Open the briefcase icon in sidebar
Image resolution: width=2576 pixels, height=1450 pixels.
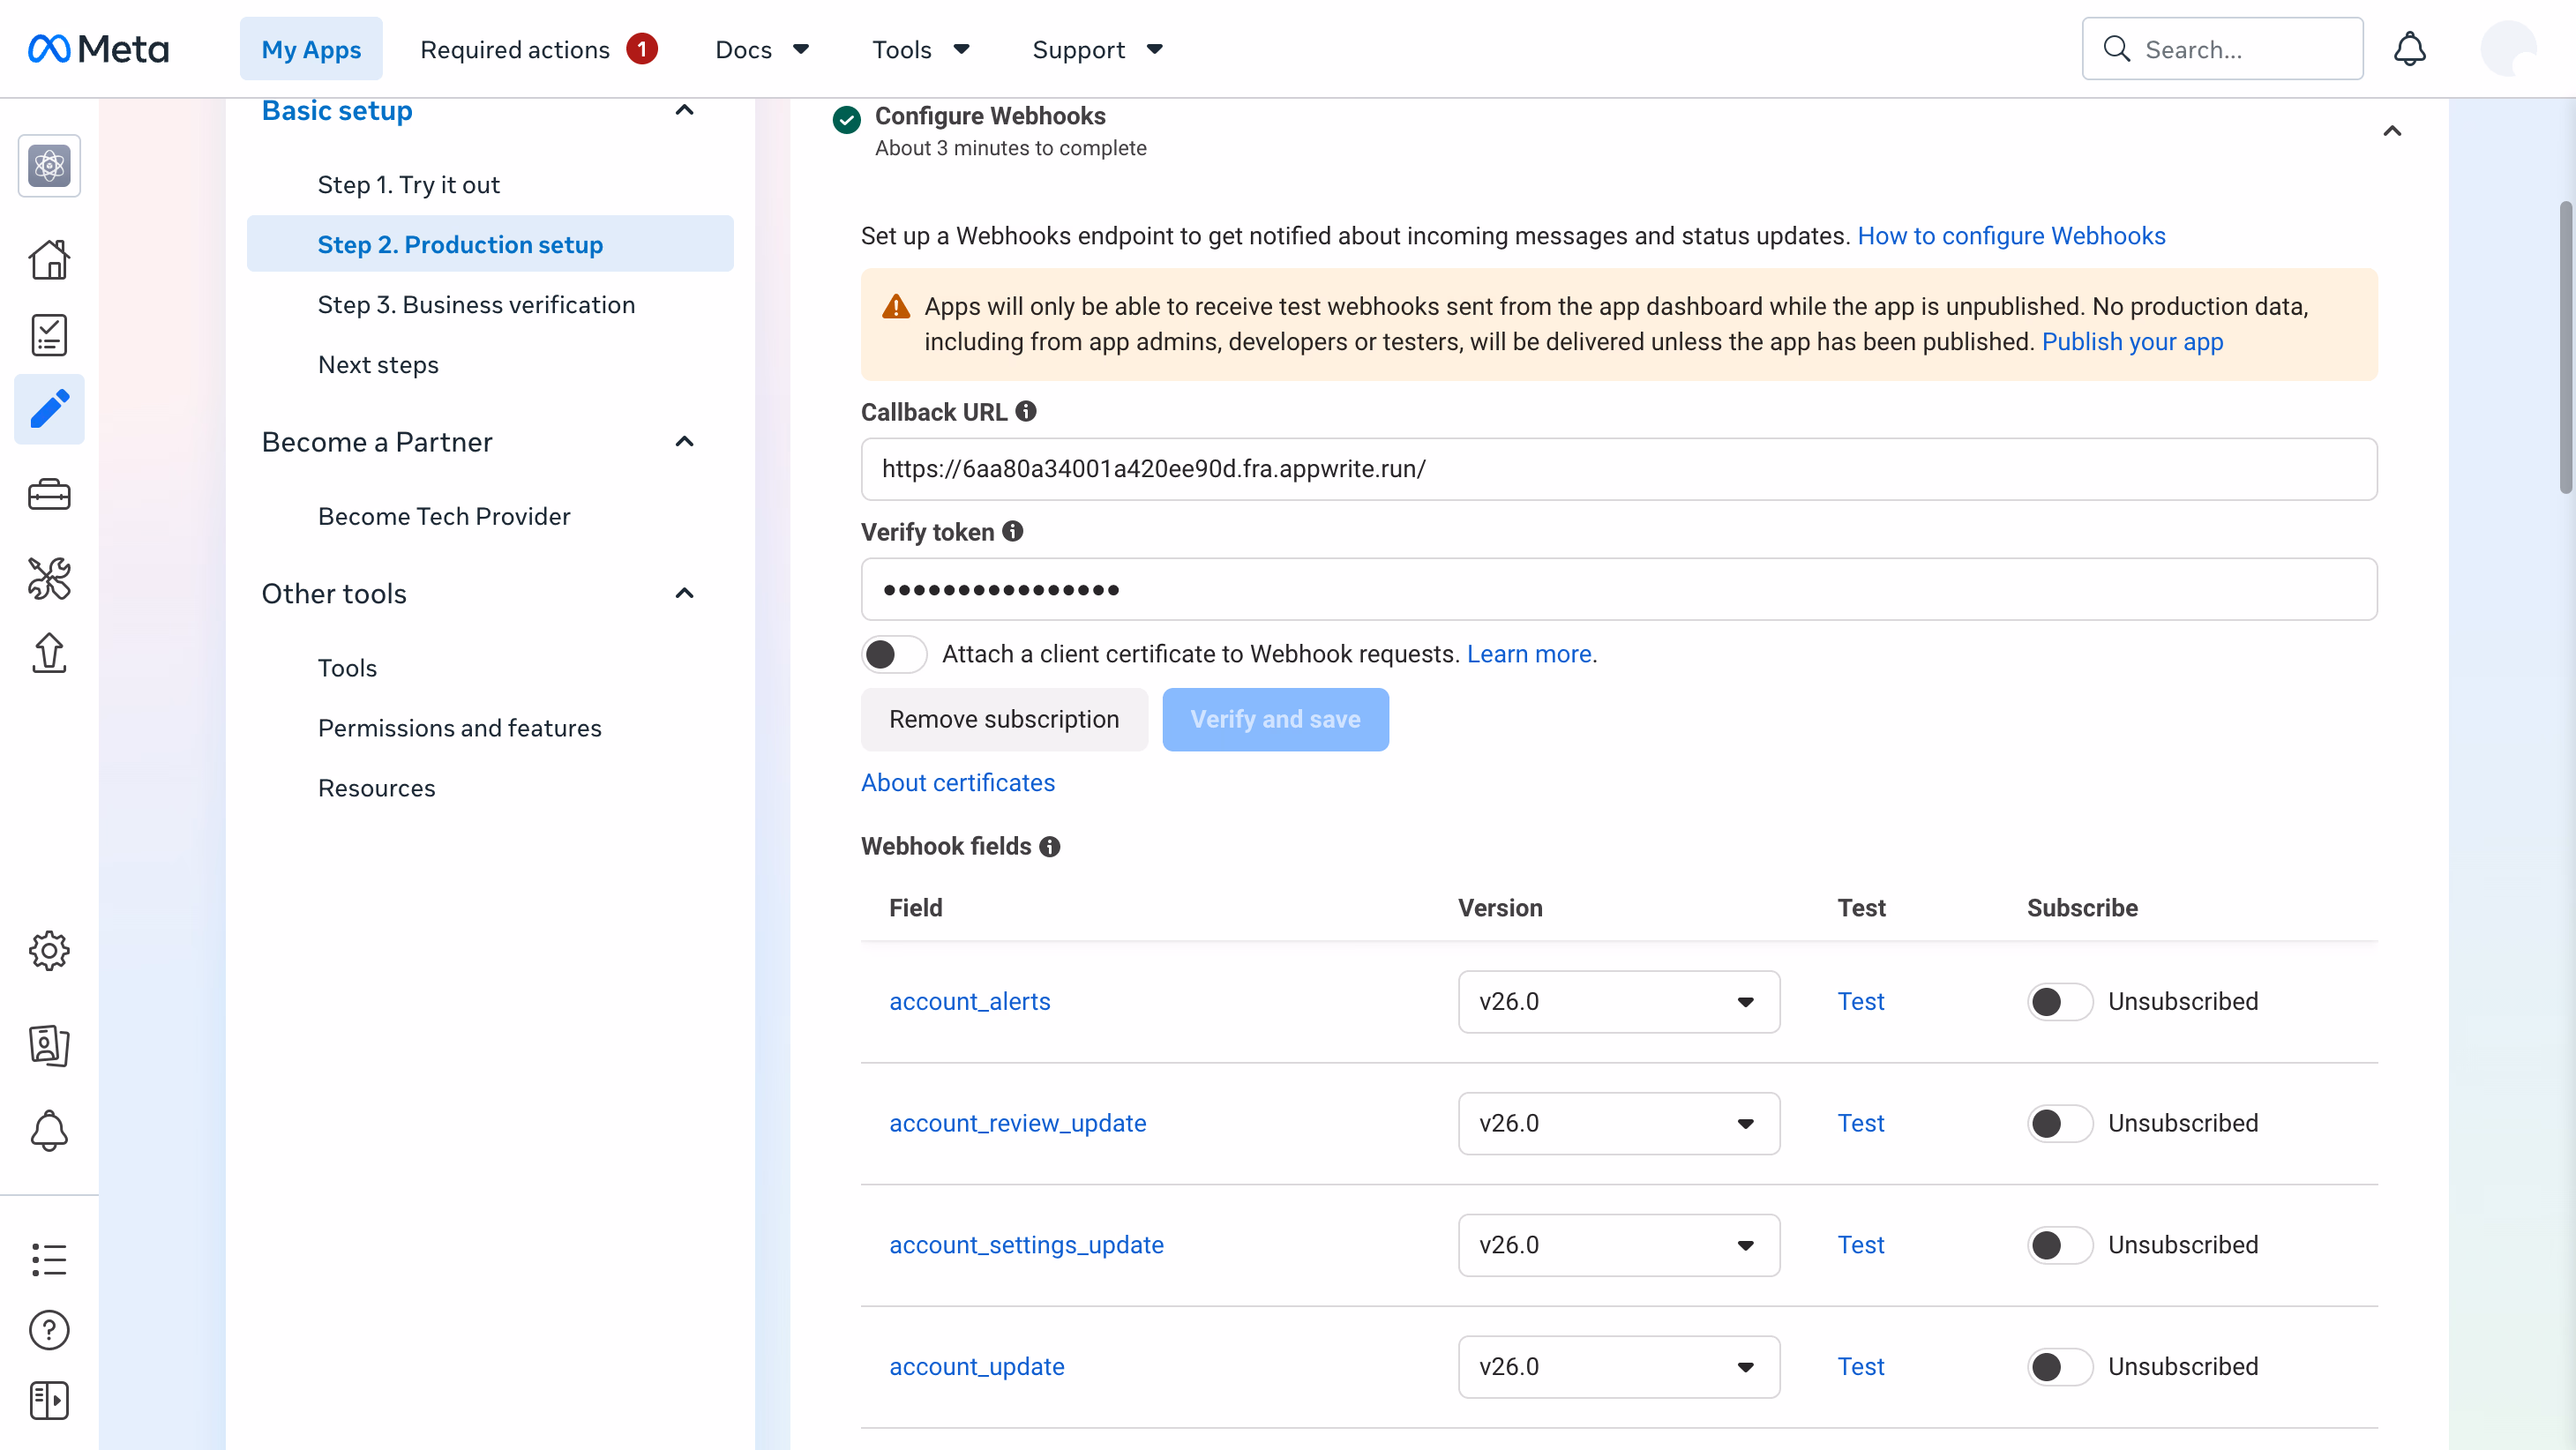pyautogui.click(x=49, y=494)
